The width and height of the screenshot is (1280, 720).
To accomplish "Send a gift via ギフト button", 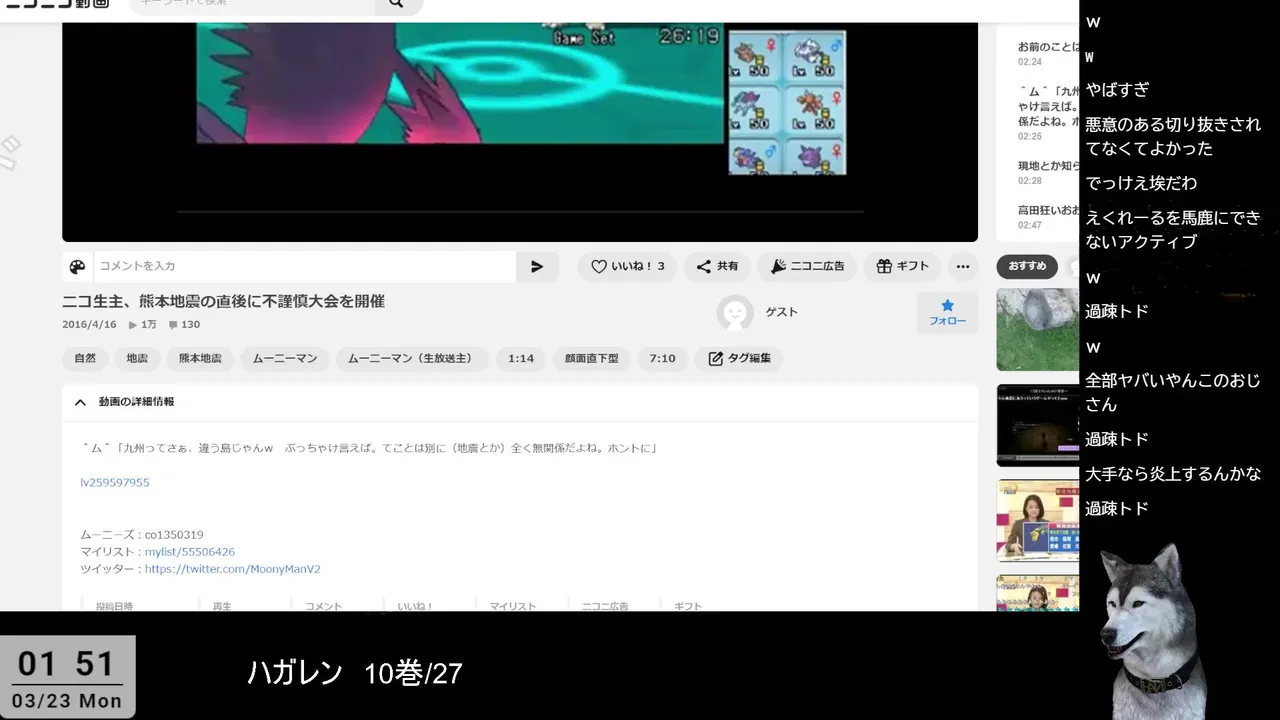I will (x=902, y=267).
